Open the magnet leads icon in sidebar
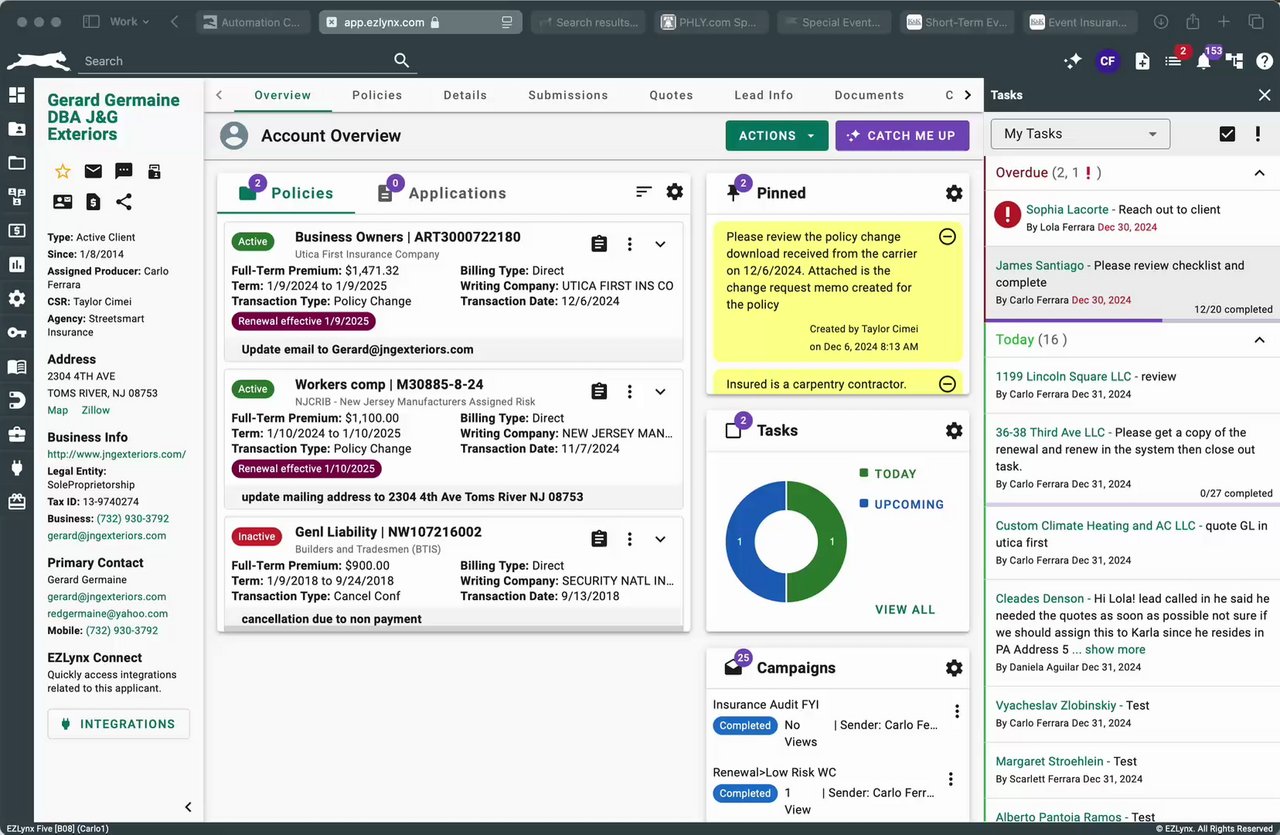The image size is (1280, 835). click(x=17, y=400)
